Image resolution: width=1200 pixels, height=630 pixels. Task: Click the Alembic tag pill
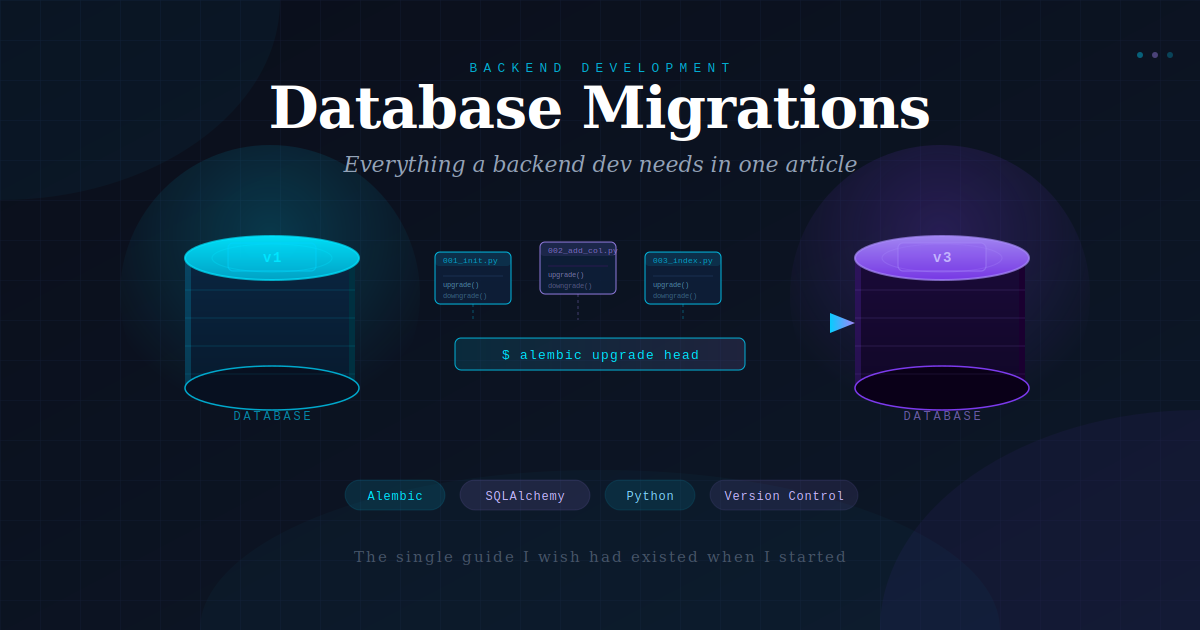pyautogui.click(x=395, y=495)
